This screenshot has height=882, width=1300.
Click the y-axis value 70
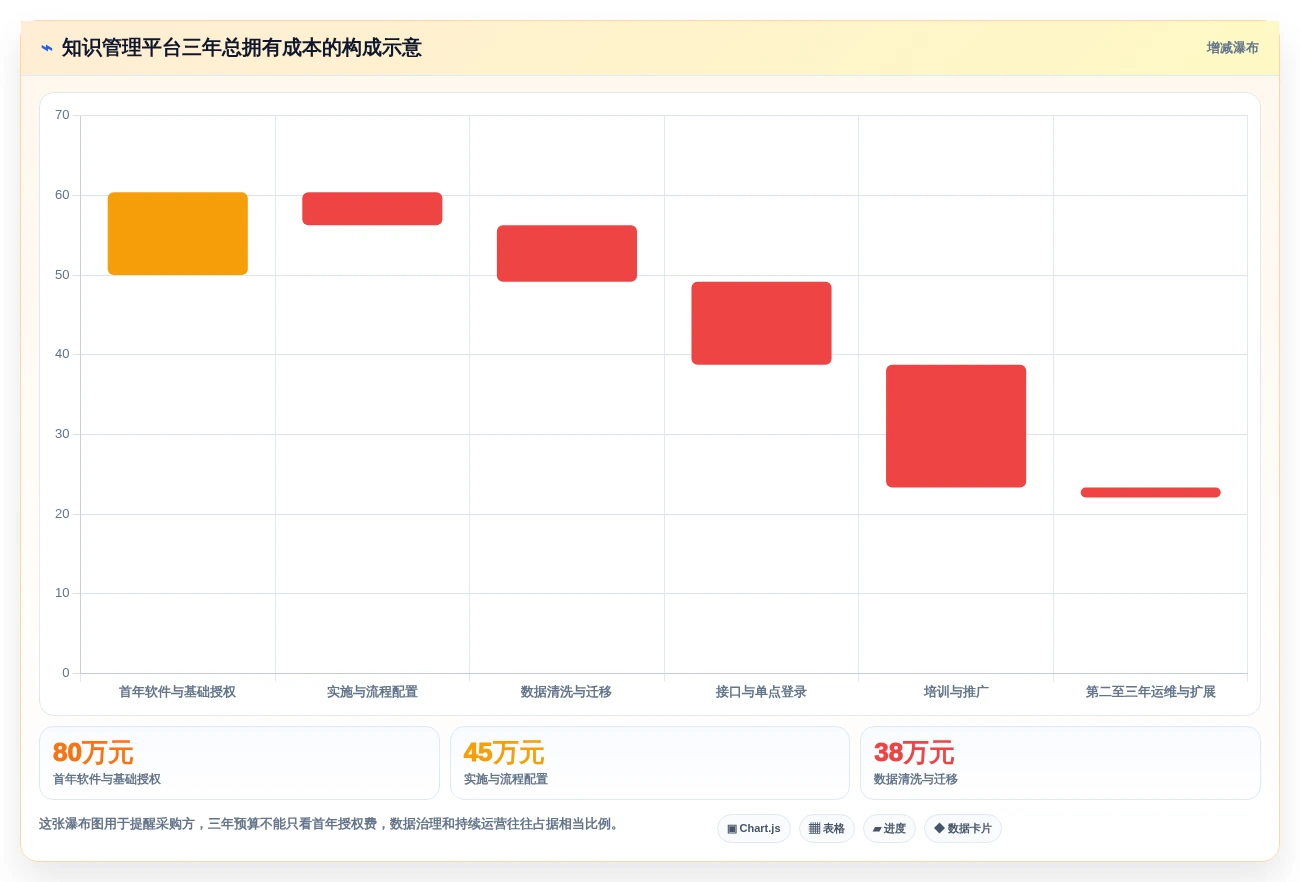(62, 115)
